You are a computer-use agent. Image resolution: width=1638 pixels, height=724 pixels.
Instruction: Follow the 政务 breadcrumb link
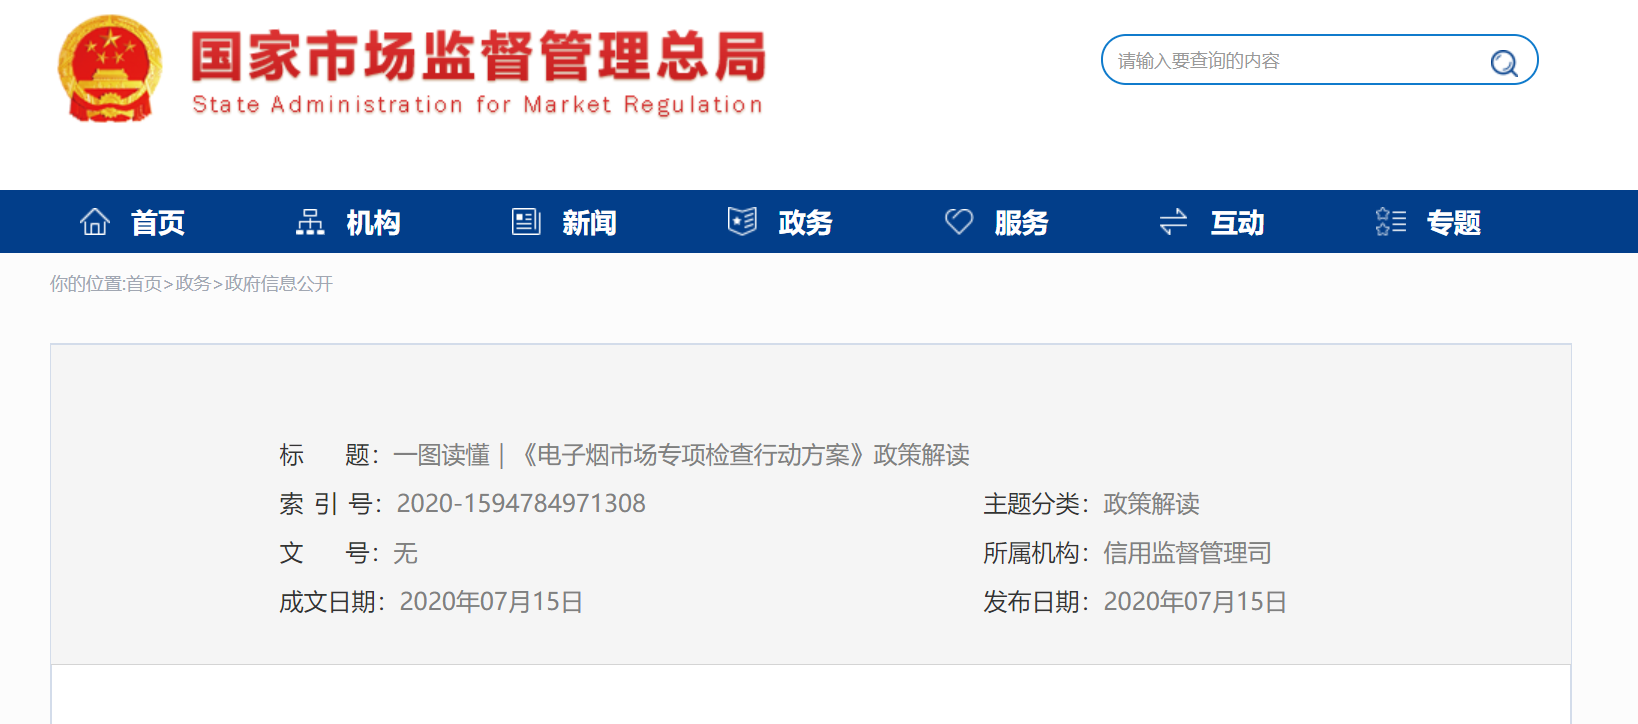193,284
